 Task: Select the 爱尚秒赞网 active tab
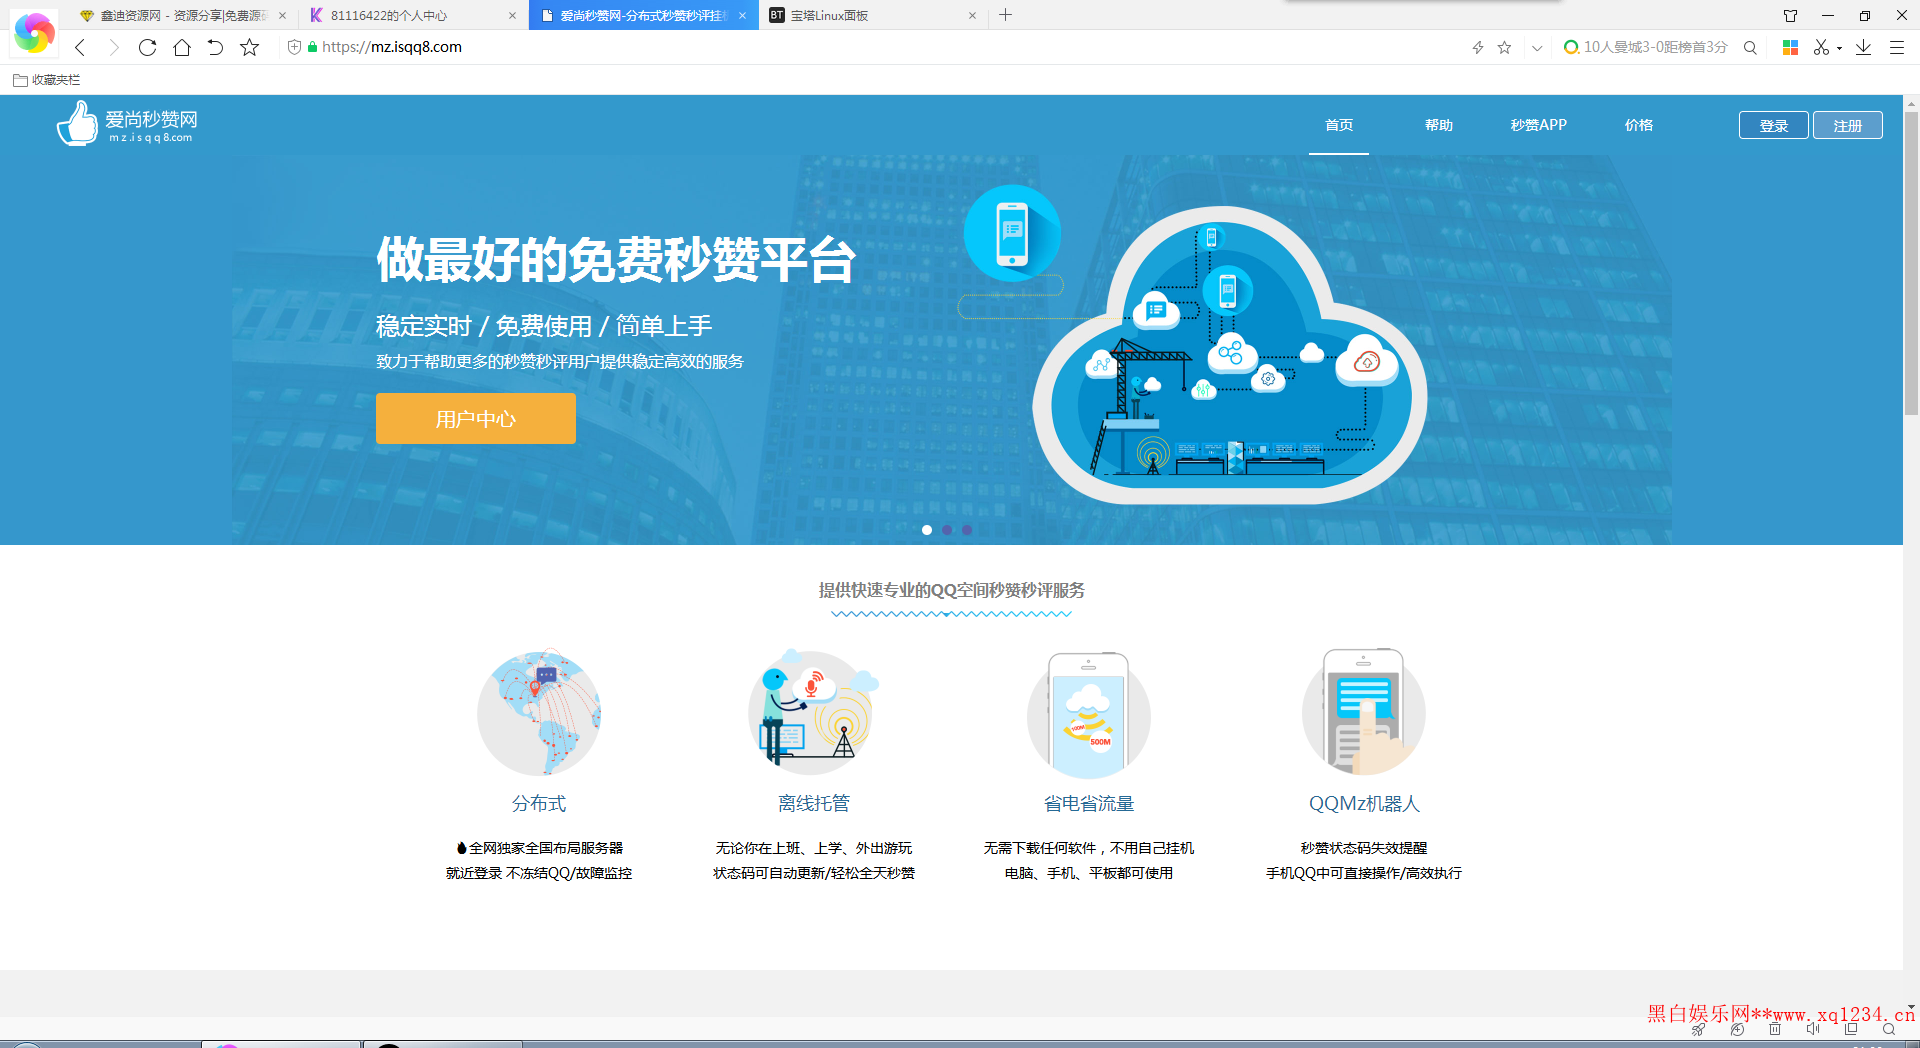[x=642, y=15]
